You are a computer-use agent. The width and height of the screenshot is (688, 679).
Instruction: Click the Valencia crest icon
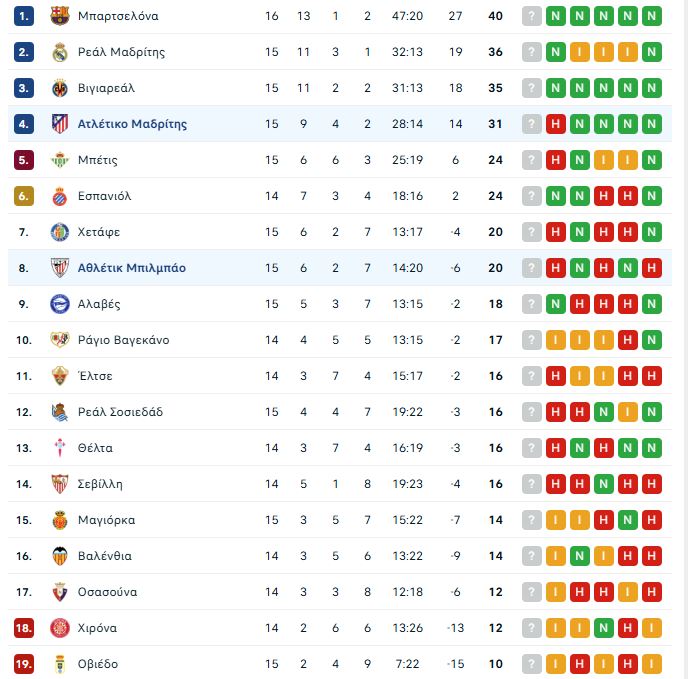coord(59,556)
